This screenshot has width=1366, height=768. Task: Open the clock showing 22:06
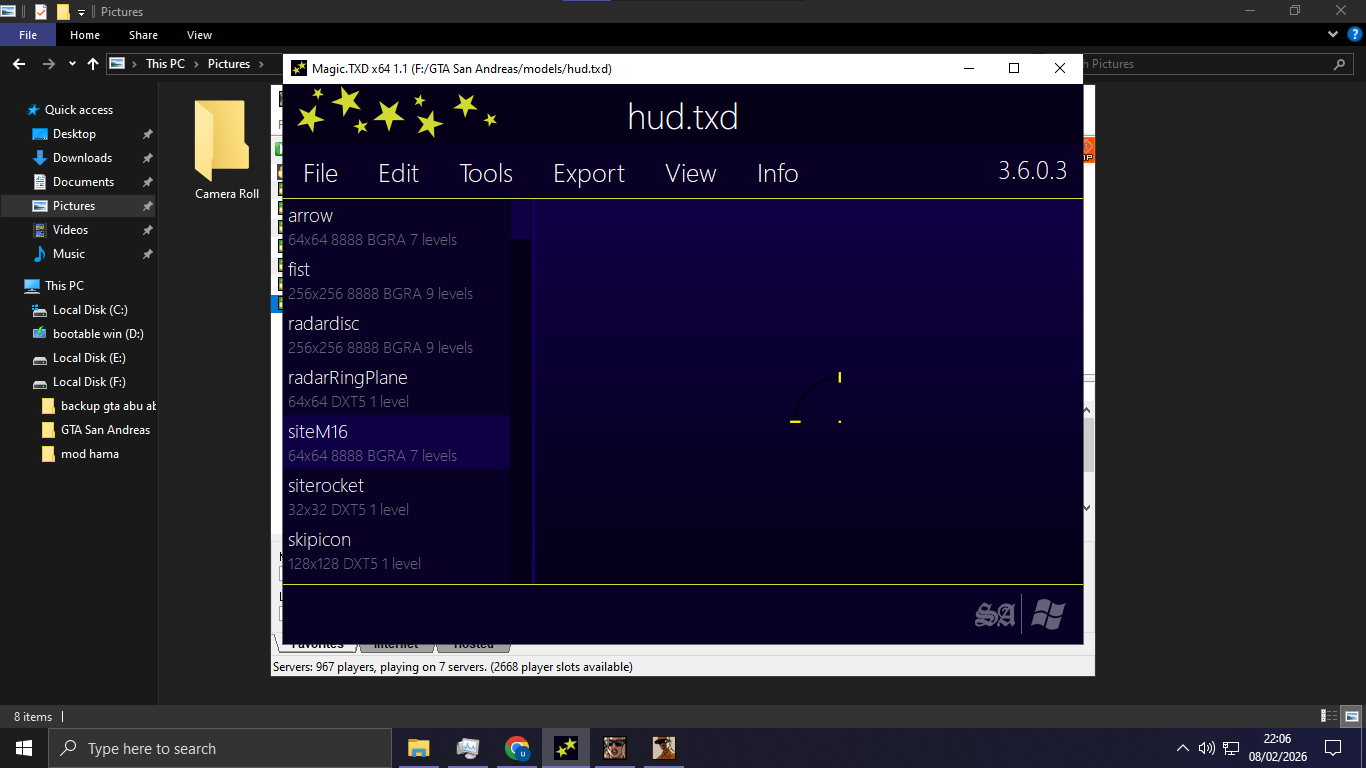coord(1277,748)
